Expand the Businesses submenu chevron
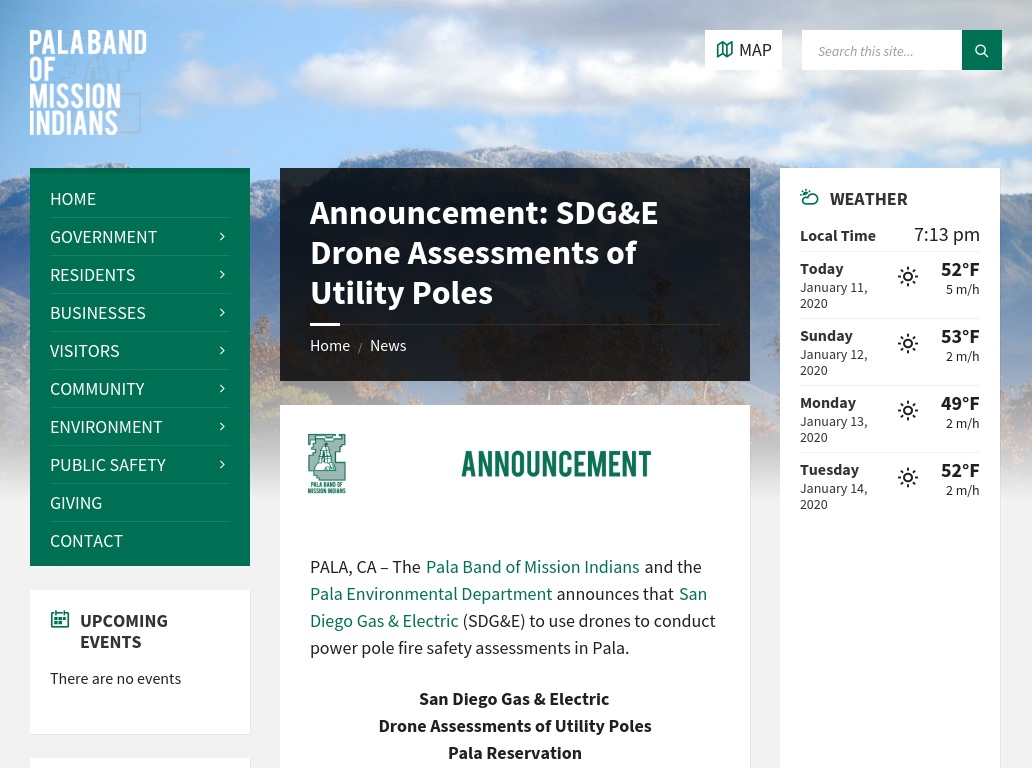This screenshot has width=1032, height=768. coord(222,313)
